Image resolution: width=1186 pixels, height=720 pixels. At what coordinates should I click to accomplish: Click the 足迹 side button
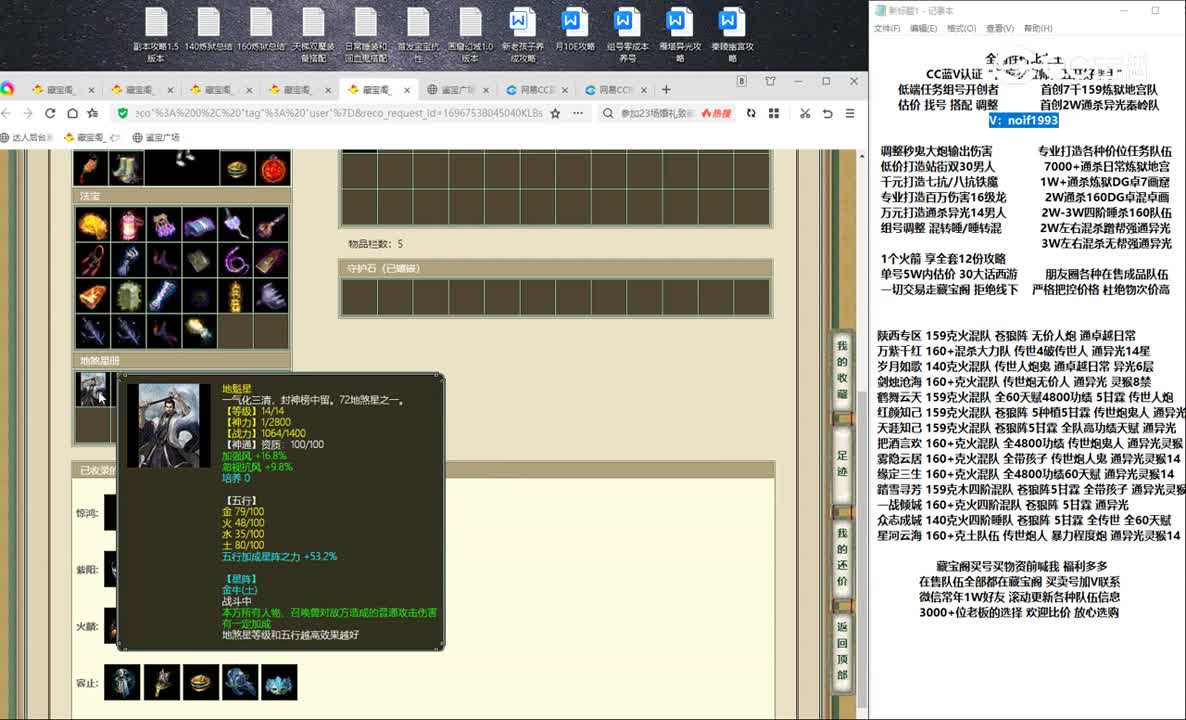point(842,463)
